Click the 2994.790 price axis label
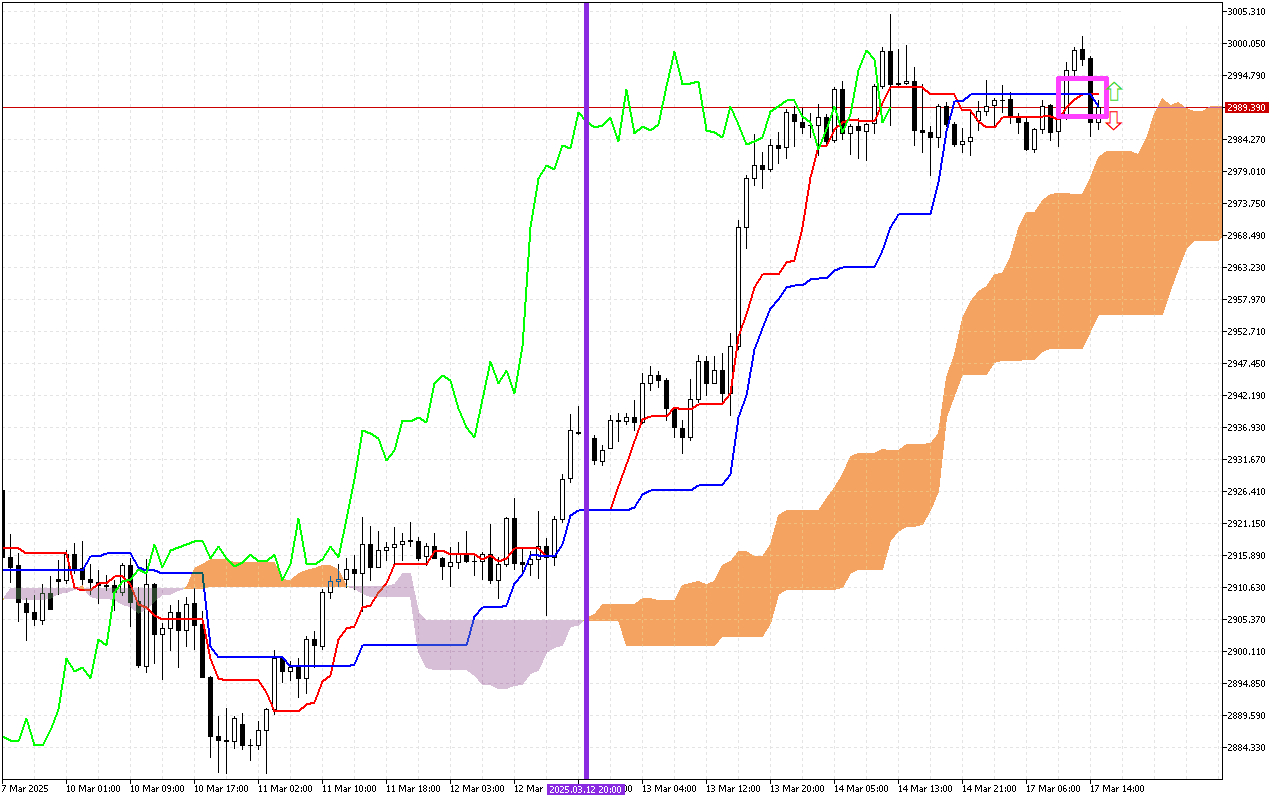Image resolution: width=1280 pixels, height=800 pixels. 1246,76
